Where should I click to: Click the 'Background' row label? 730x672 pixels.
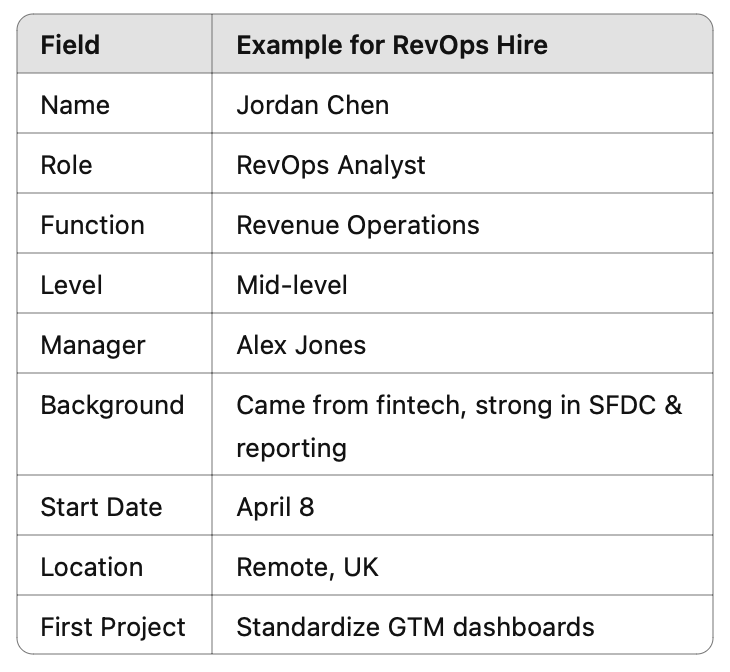pyautogui.click(x=114, y=424)
